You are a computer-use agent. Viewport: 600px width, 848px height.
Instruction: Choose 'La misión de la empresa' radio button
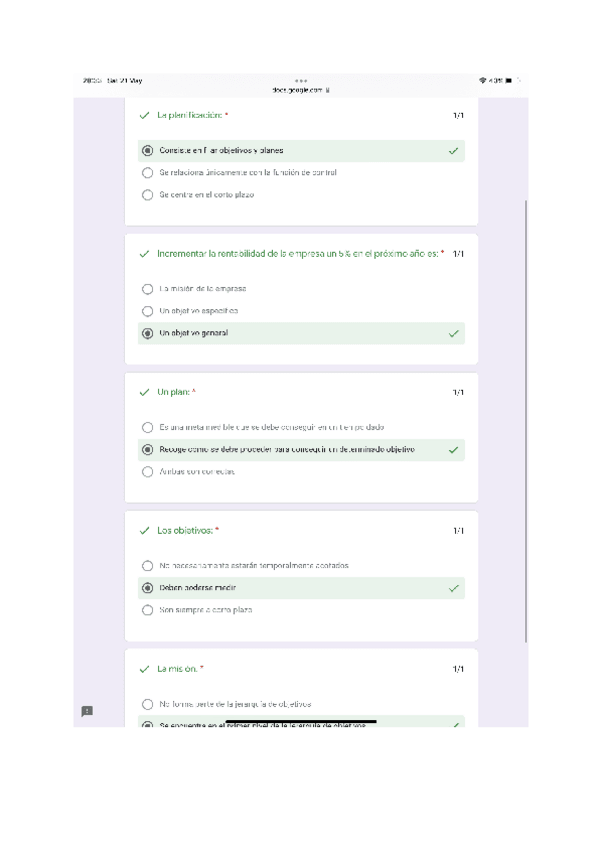click(148, 289)
